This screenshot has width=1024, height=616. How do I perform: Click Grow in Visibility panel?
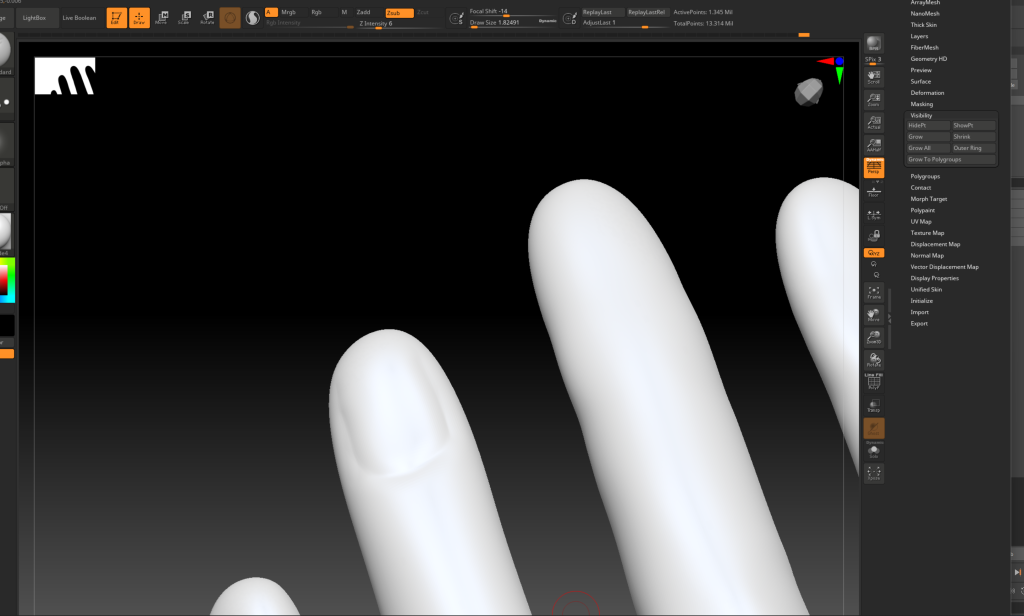coord(928,137)
